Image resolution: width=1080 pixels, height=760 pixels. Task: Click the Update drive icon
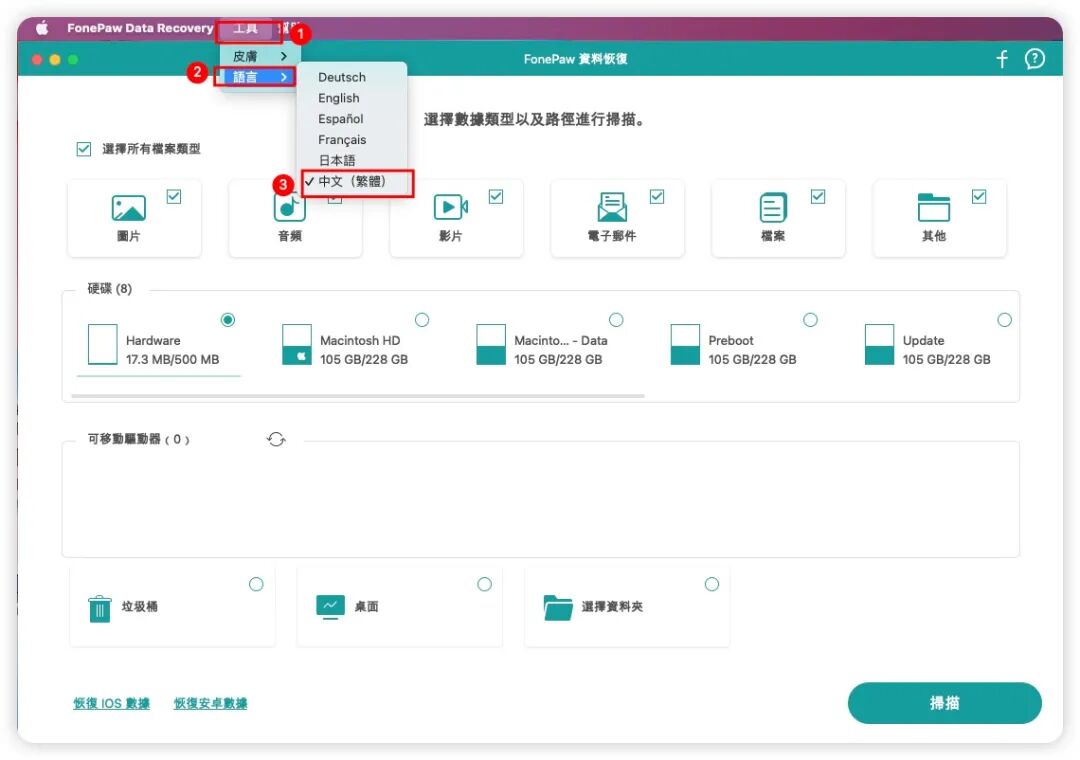click(x=880, y=345)
